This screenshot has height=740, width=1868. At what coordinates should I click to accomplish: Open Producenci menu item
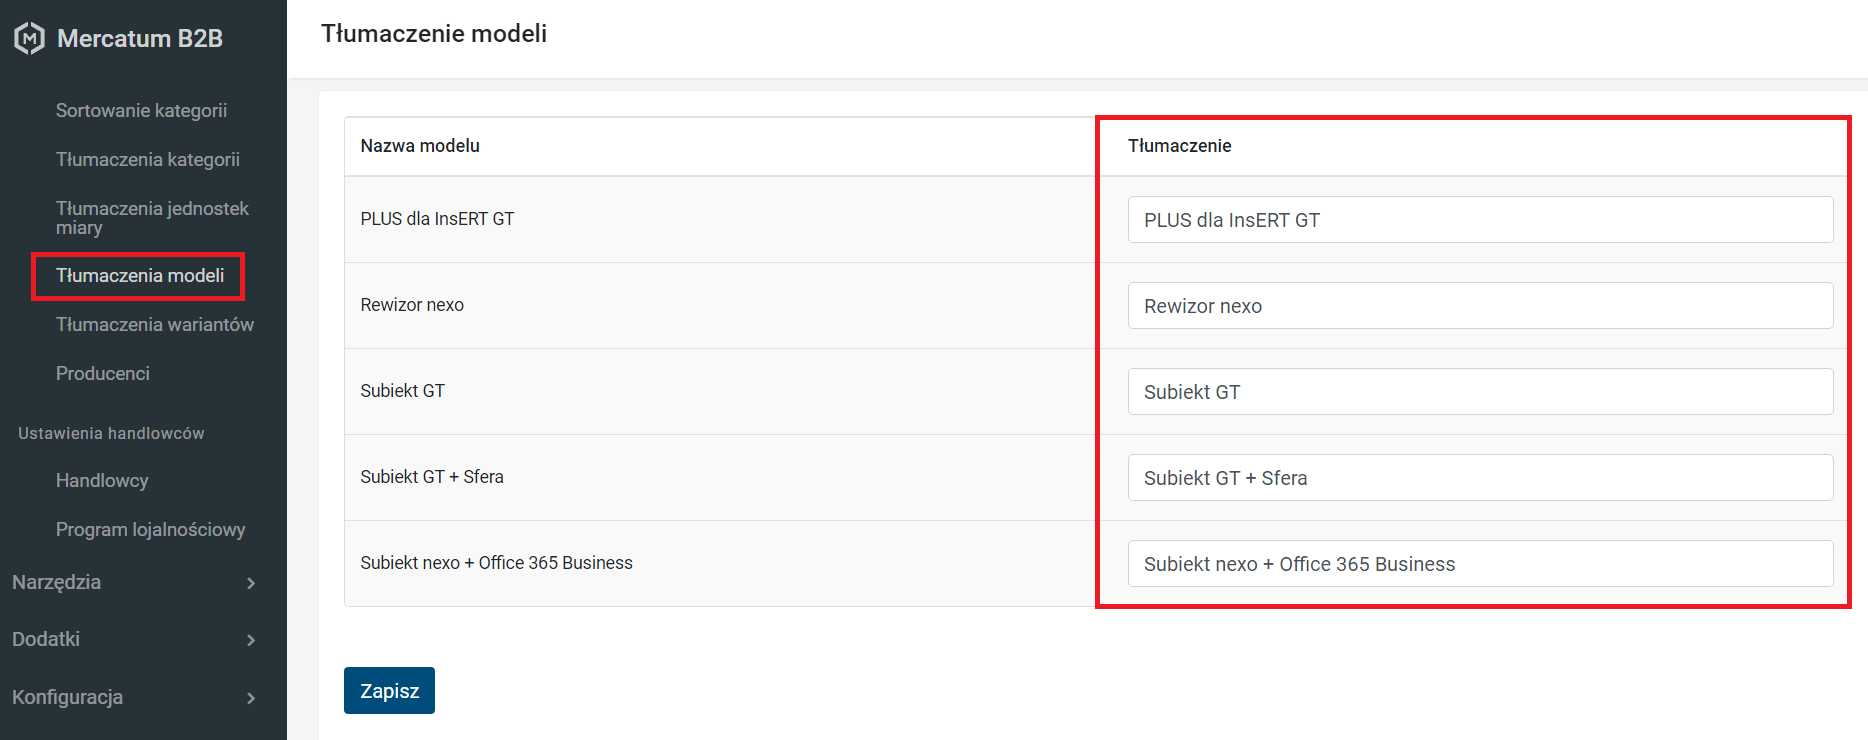coord(103,373)
